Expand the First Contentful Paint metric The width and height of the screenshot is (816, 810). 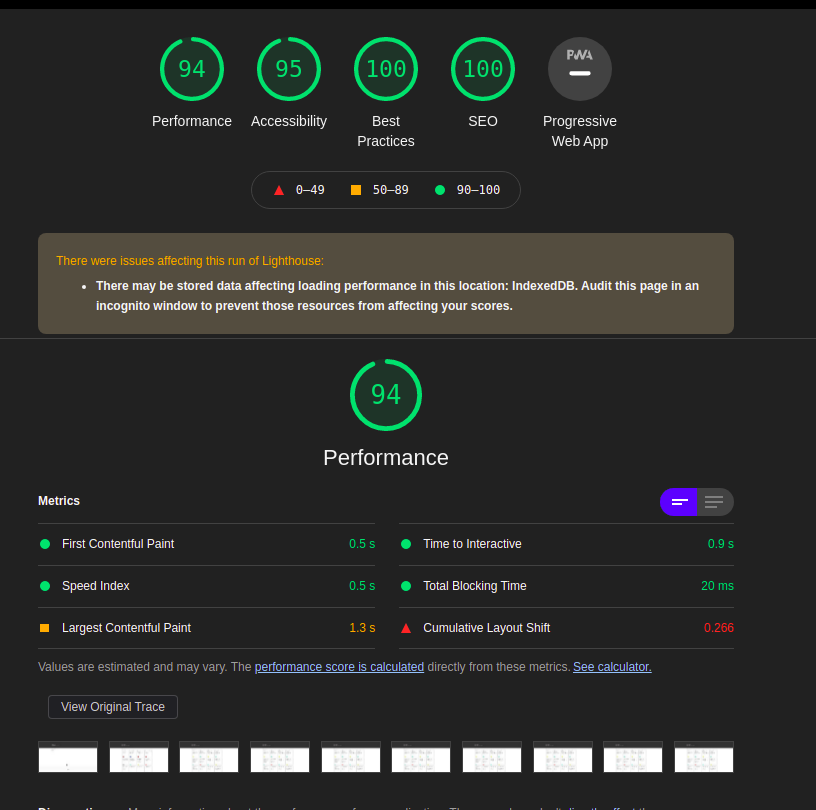(207, 544)
